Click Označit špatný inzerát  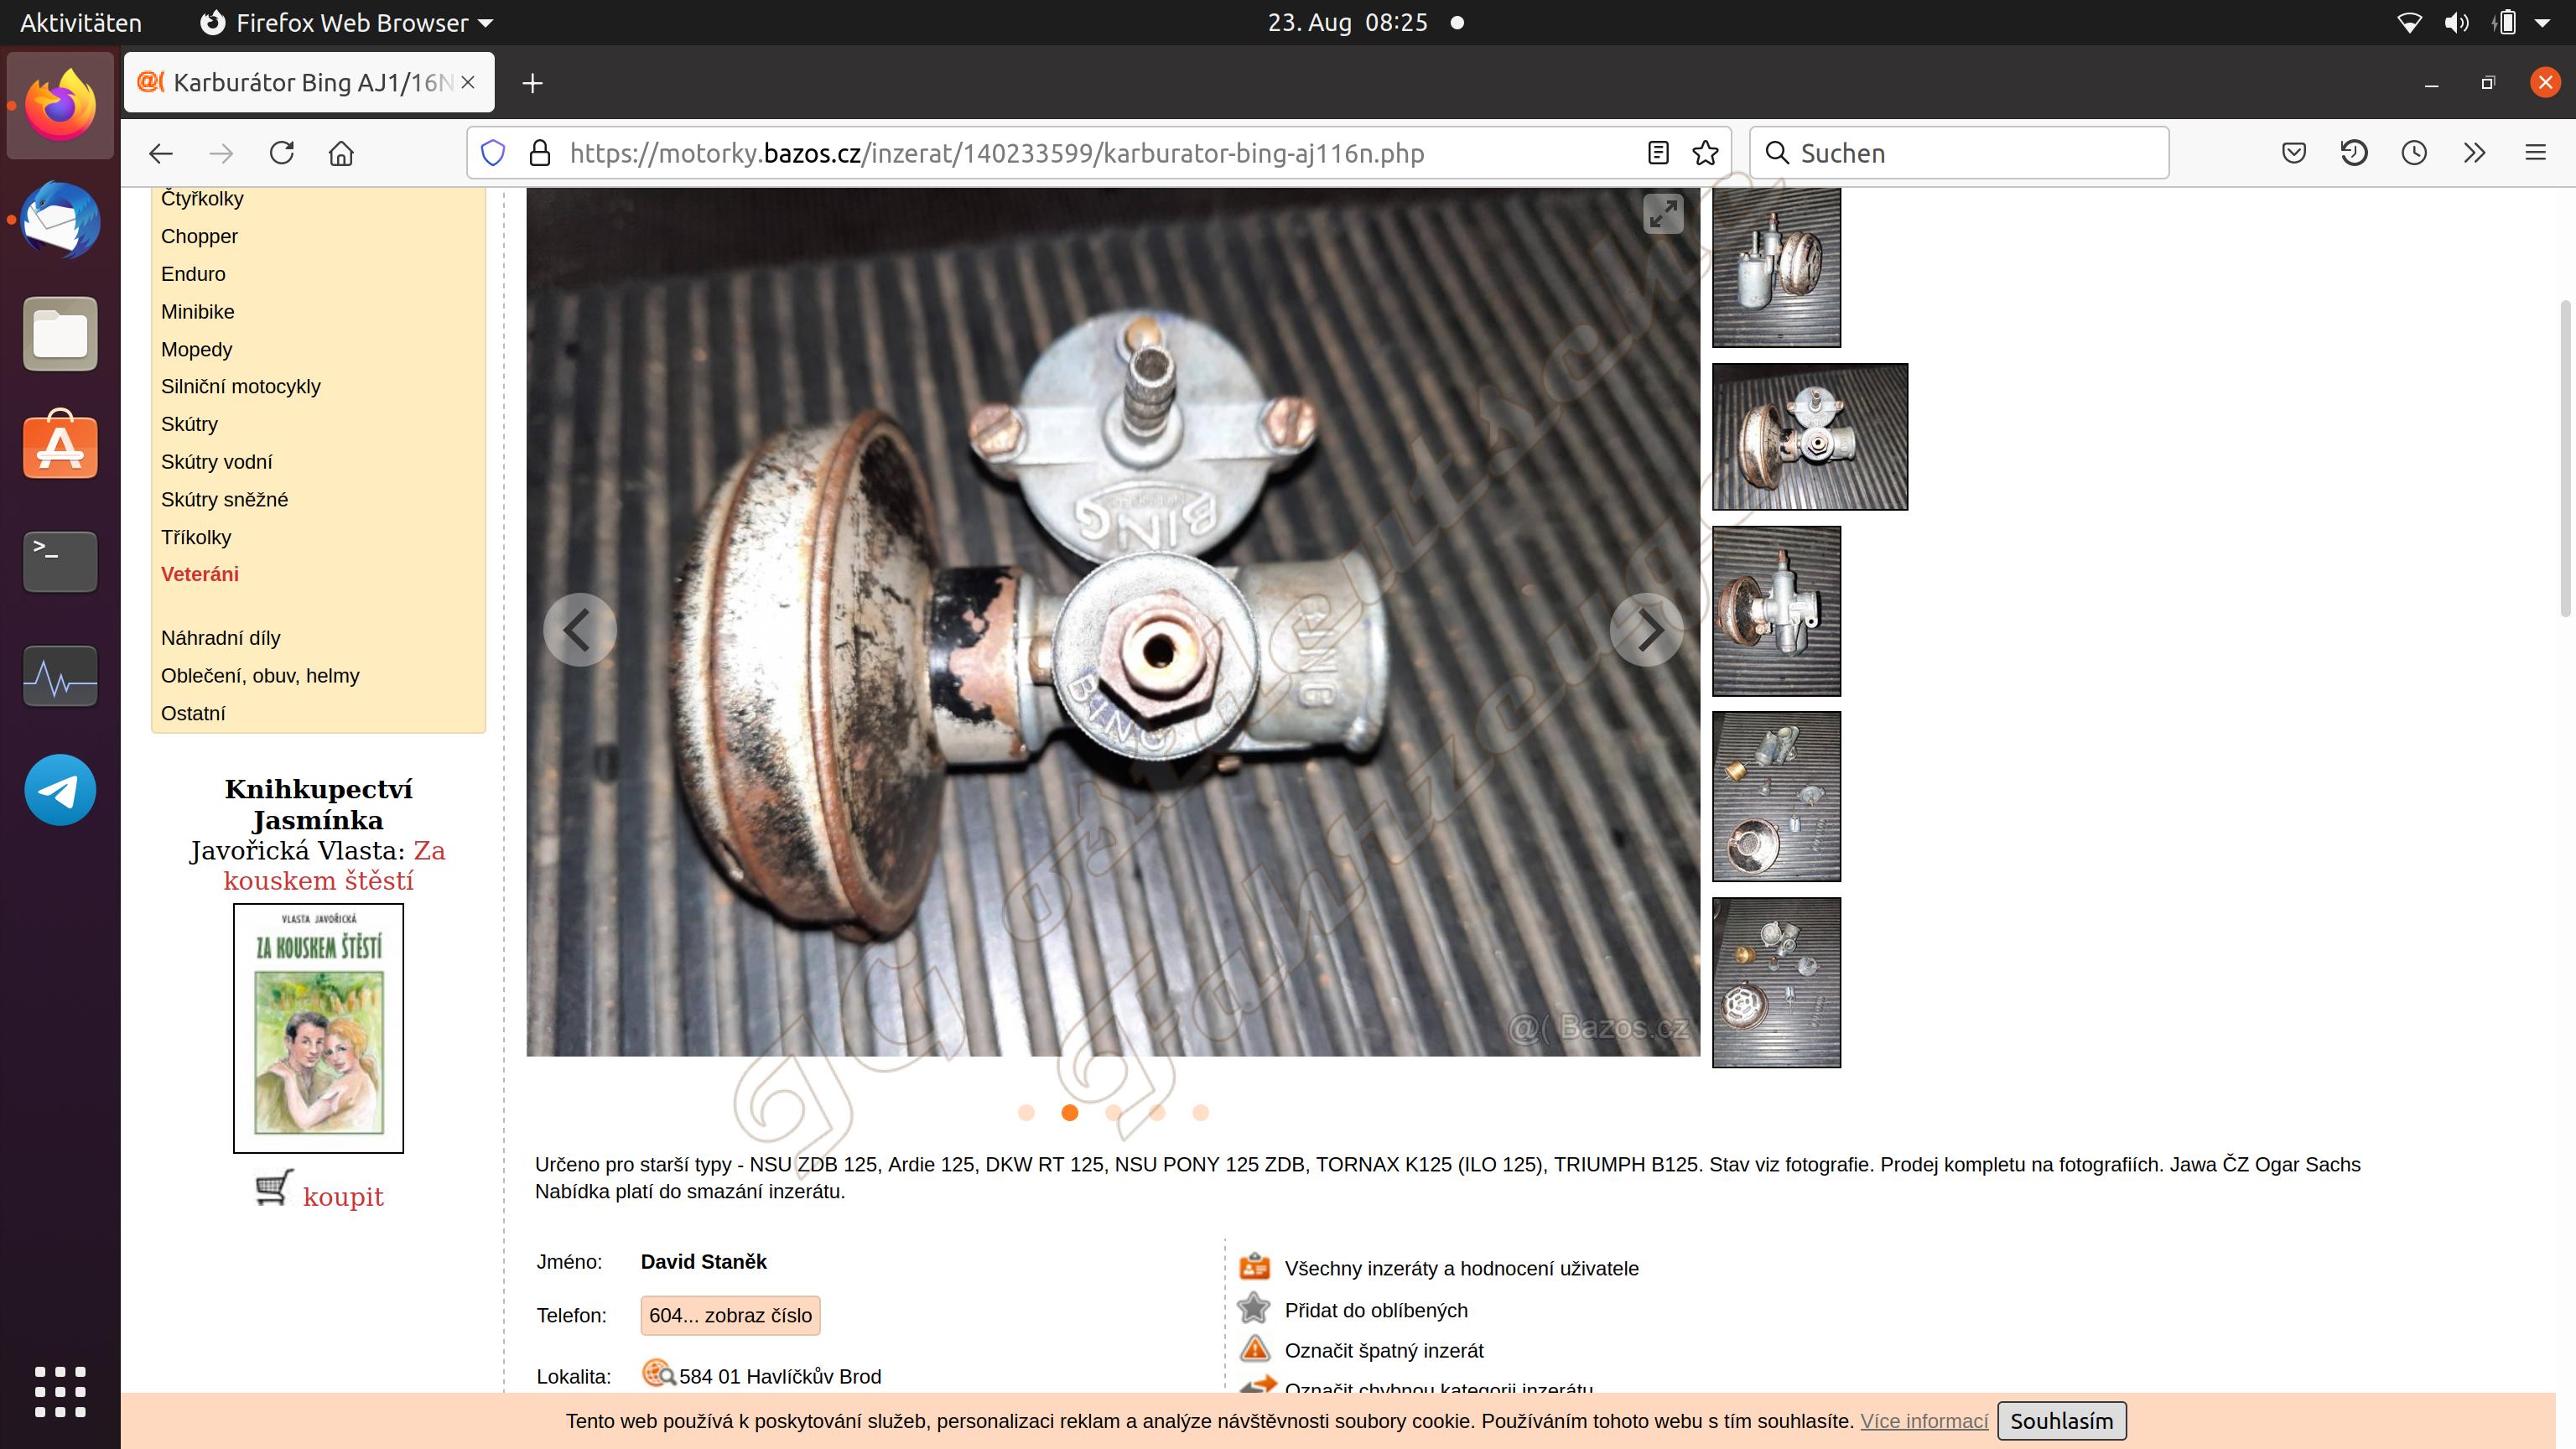click(1384, 1350)
